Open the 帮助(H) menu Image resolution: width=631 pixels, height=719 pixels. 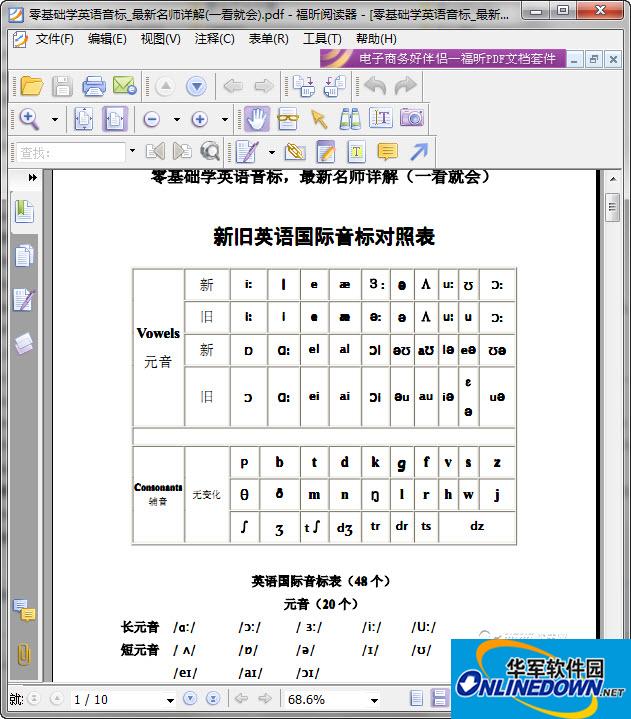coord(376,39)
